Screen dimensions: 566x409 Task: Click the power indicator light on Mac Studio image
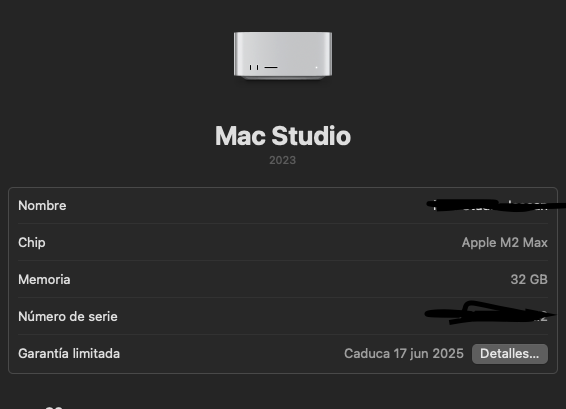(317, 68)
